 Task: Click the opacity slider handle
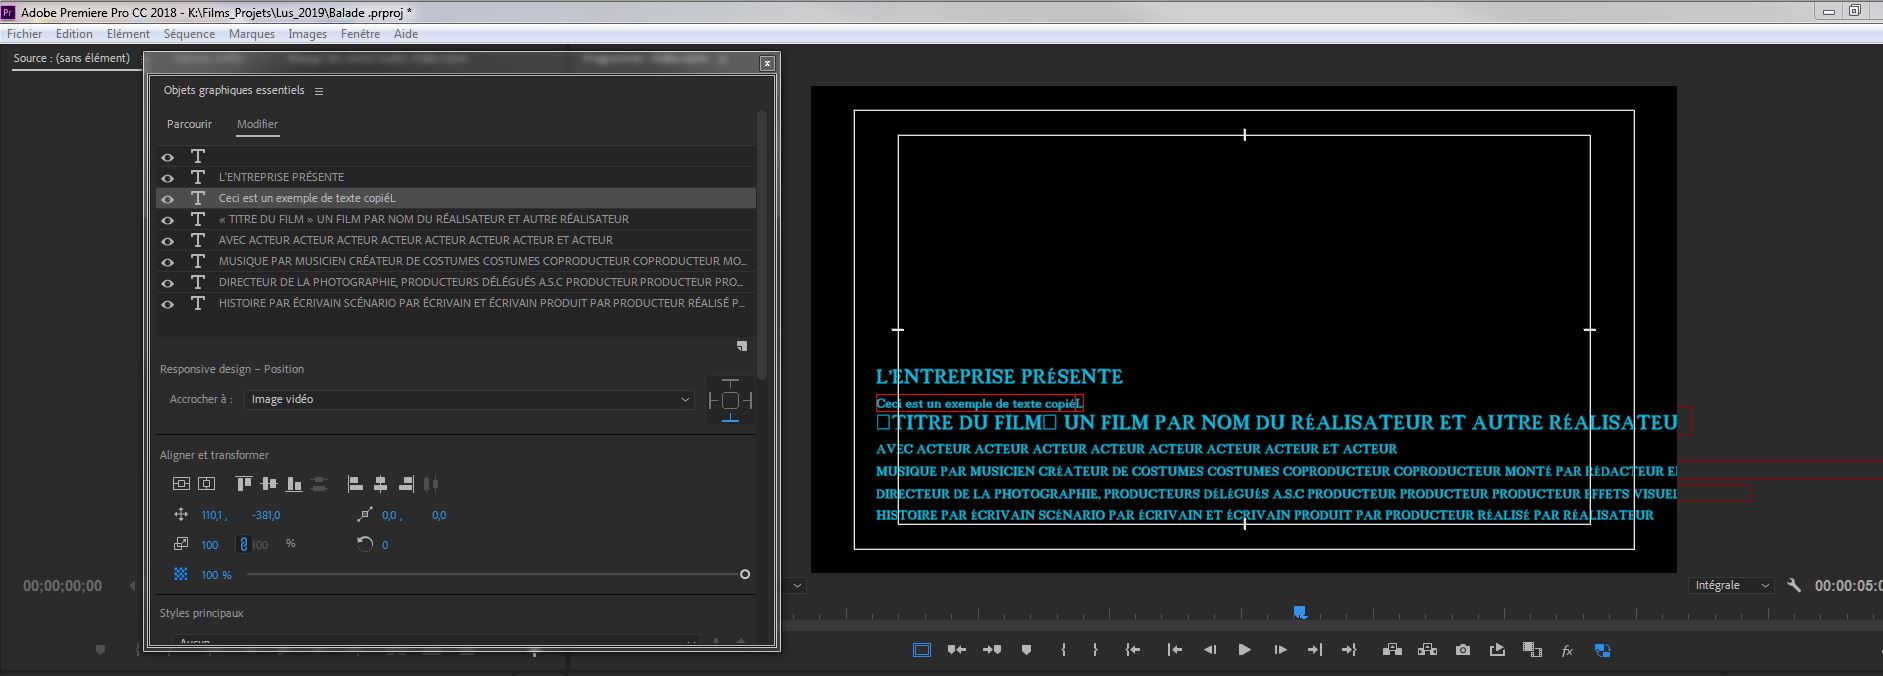click(x=744, y=575)
